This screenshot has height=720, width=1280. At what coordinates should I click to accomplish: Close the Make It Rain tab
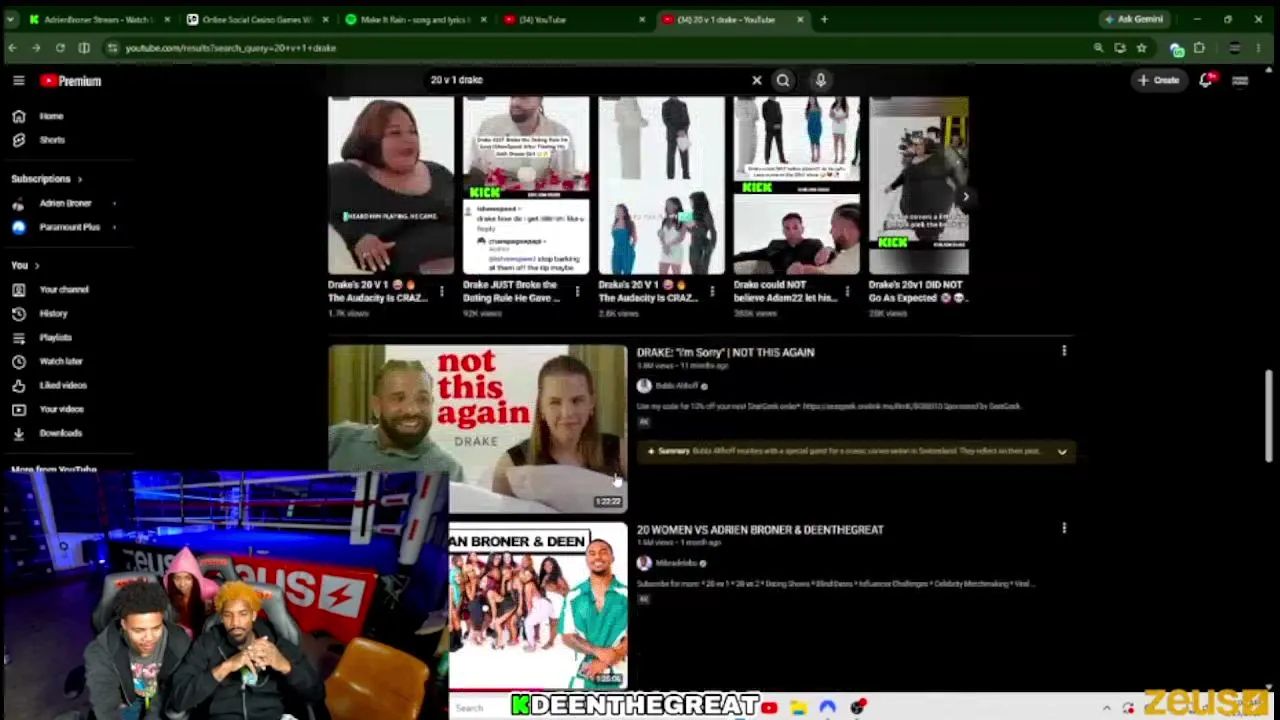484,19
